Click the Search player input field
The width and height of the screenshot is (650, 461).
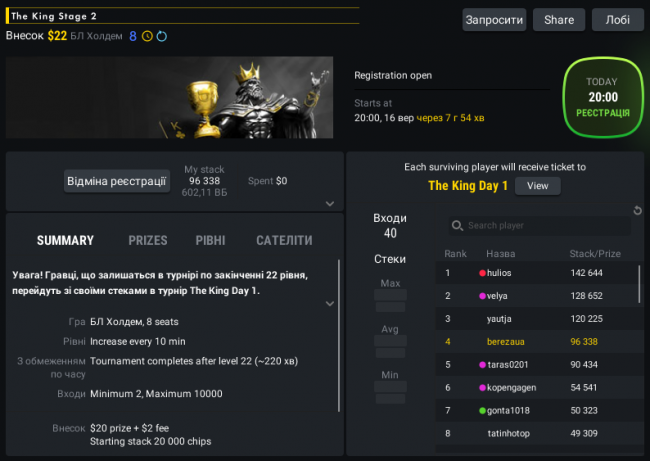540,226
